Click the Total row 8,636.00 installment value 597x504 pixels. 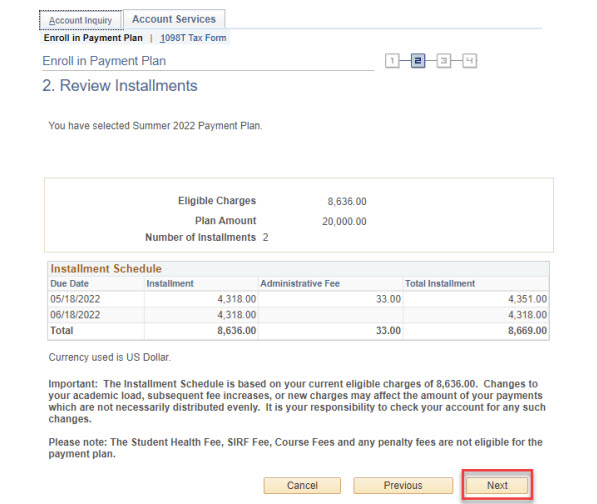(x=236, y=330)
